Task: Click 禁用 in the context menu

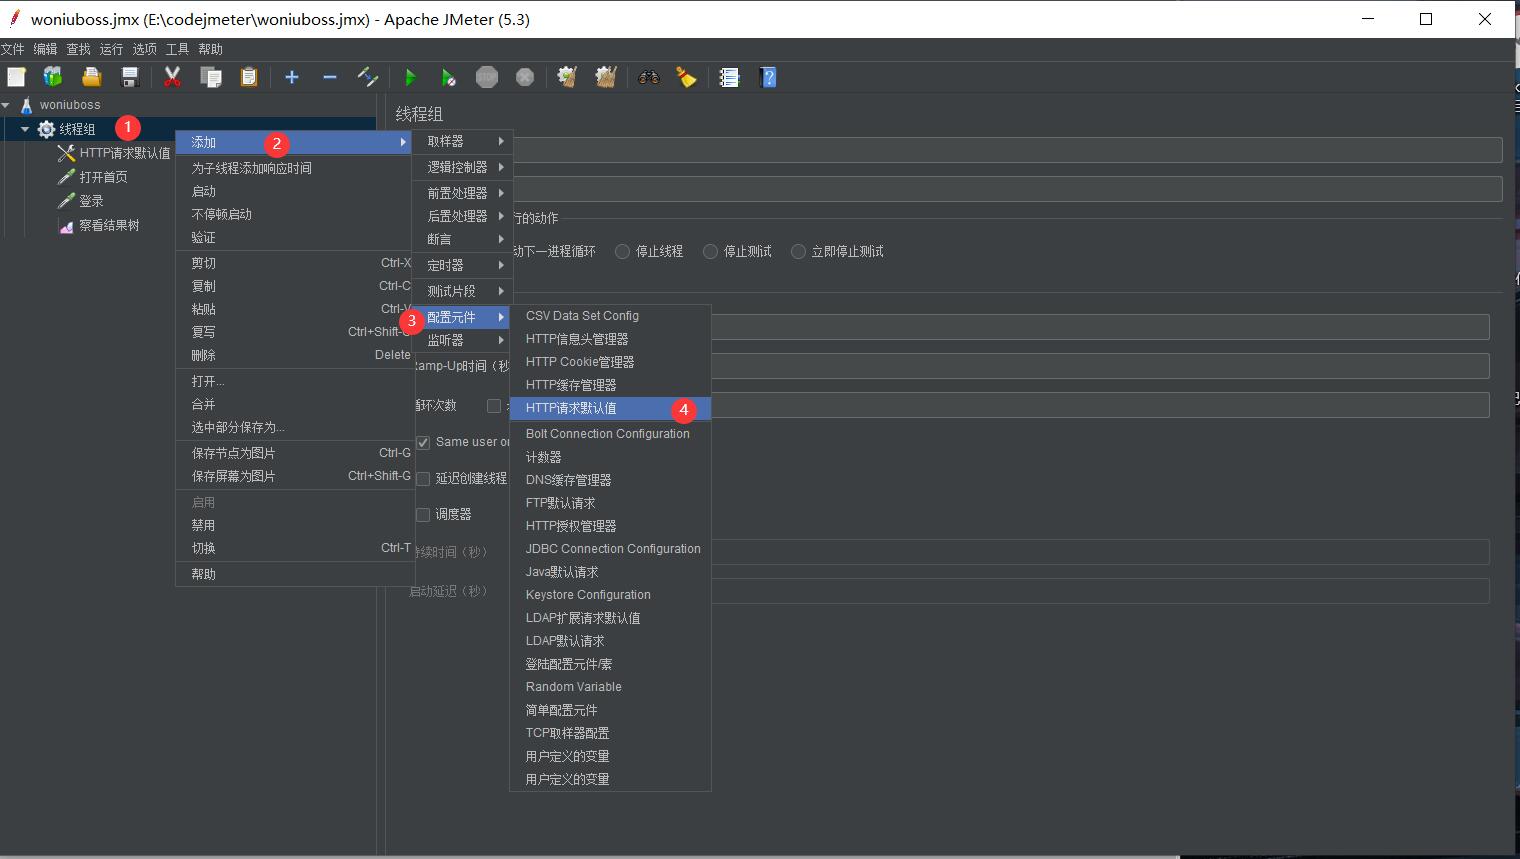Action: tap(295, 525)
